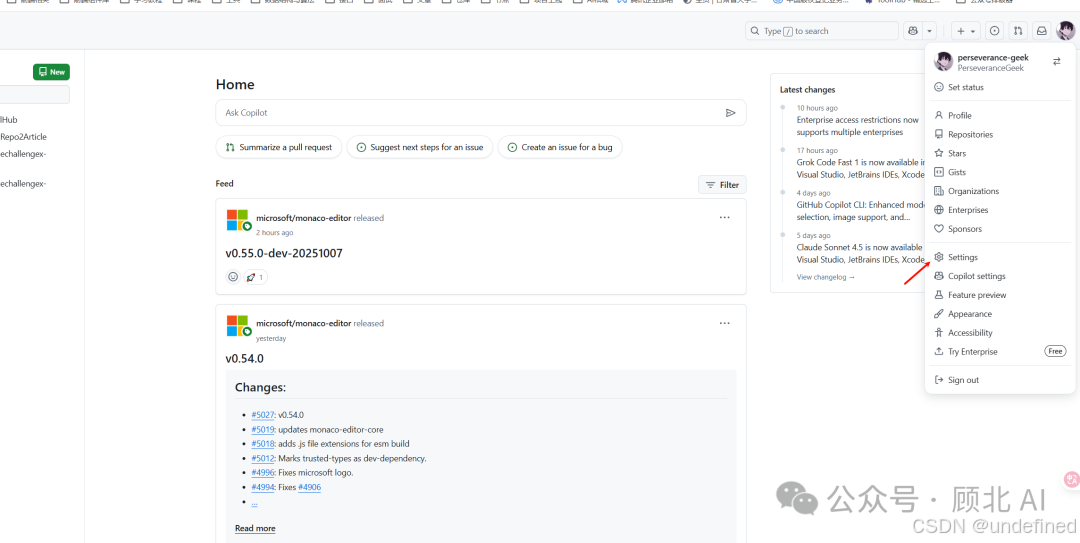Select Try Enterprise menu item
1080x543 pixels.
click(x=998, y=351)
